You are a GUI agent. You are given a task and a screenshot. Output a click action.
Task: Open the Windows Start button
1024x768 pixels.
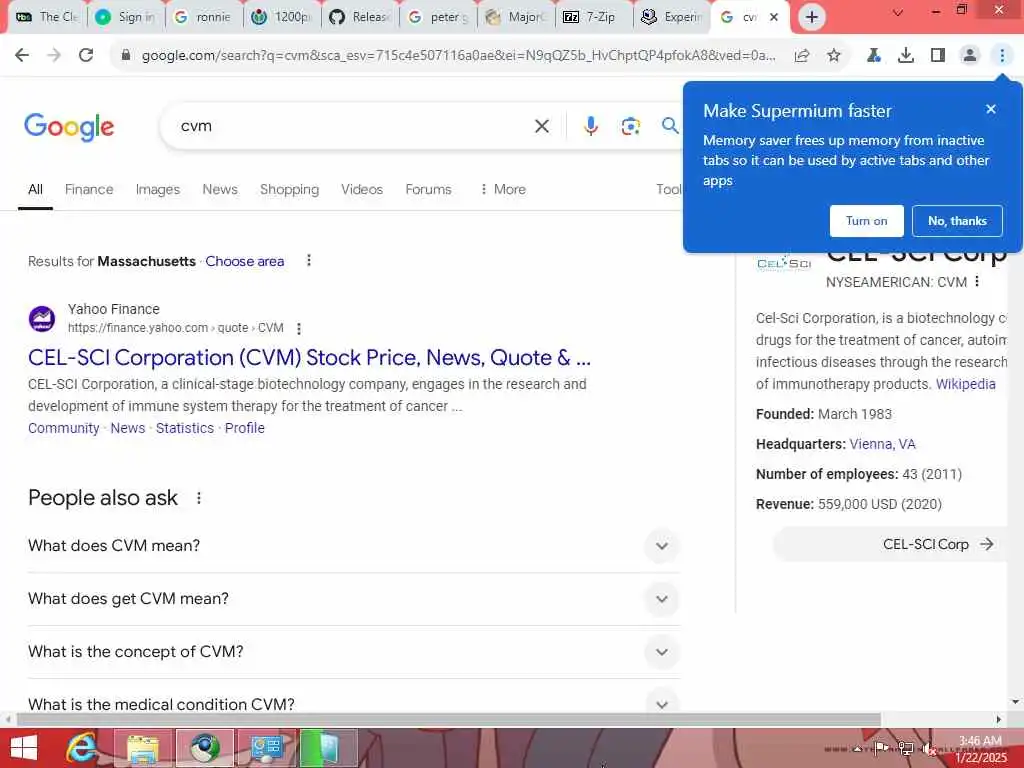24,748
